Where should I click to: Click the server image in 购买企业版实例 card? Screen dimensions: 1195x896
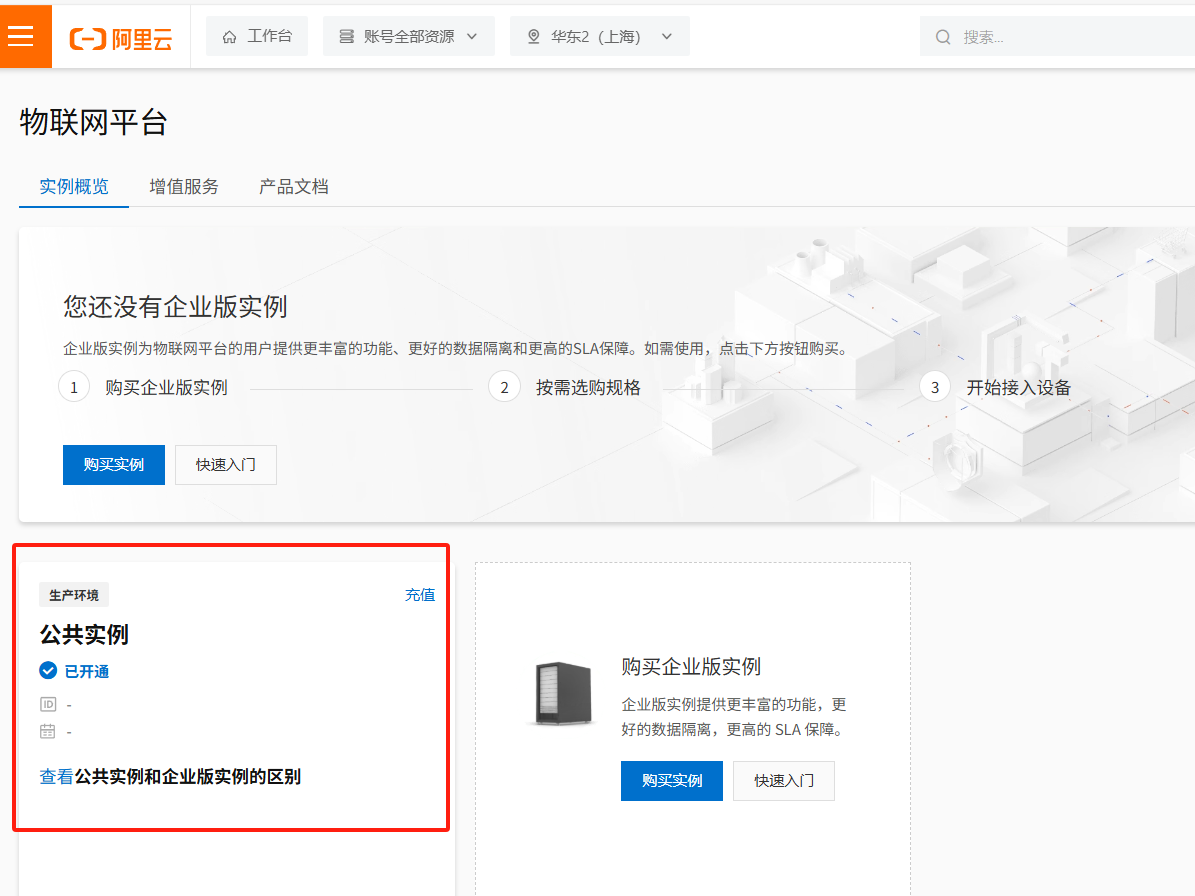tap(563, 693)
